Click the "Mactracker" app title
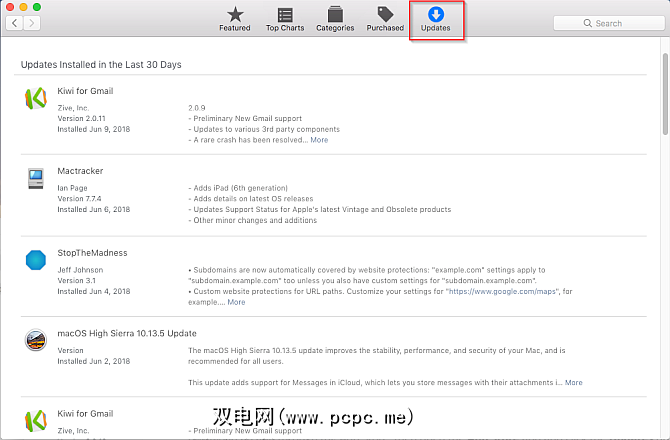The height and width of the screenshot is (440, 670). tap(80, 171)
